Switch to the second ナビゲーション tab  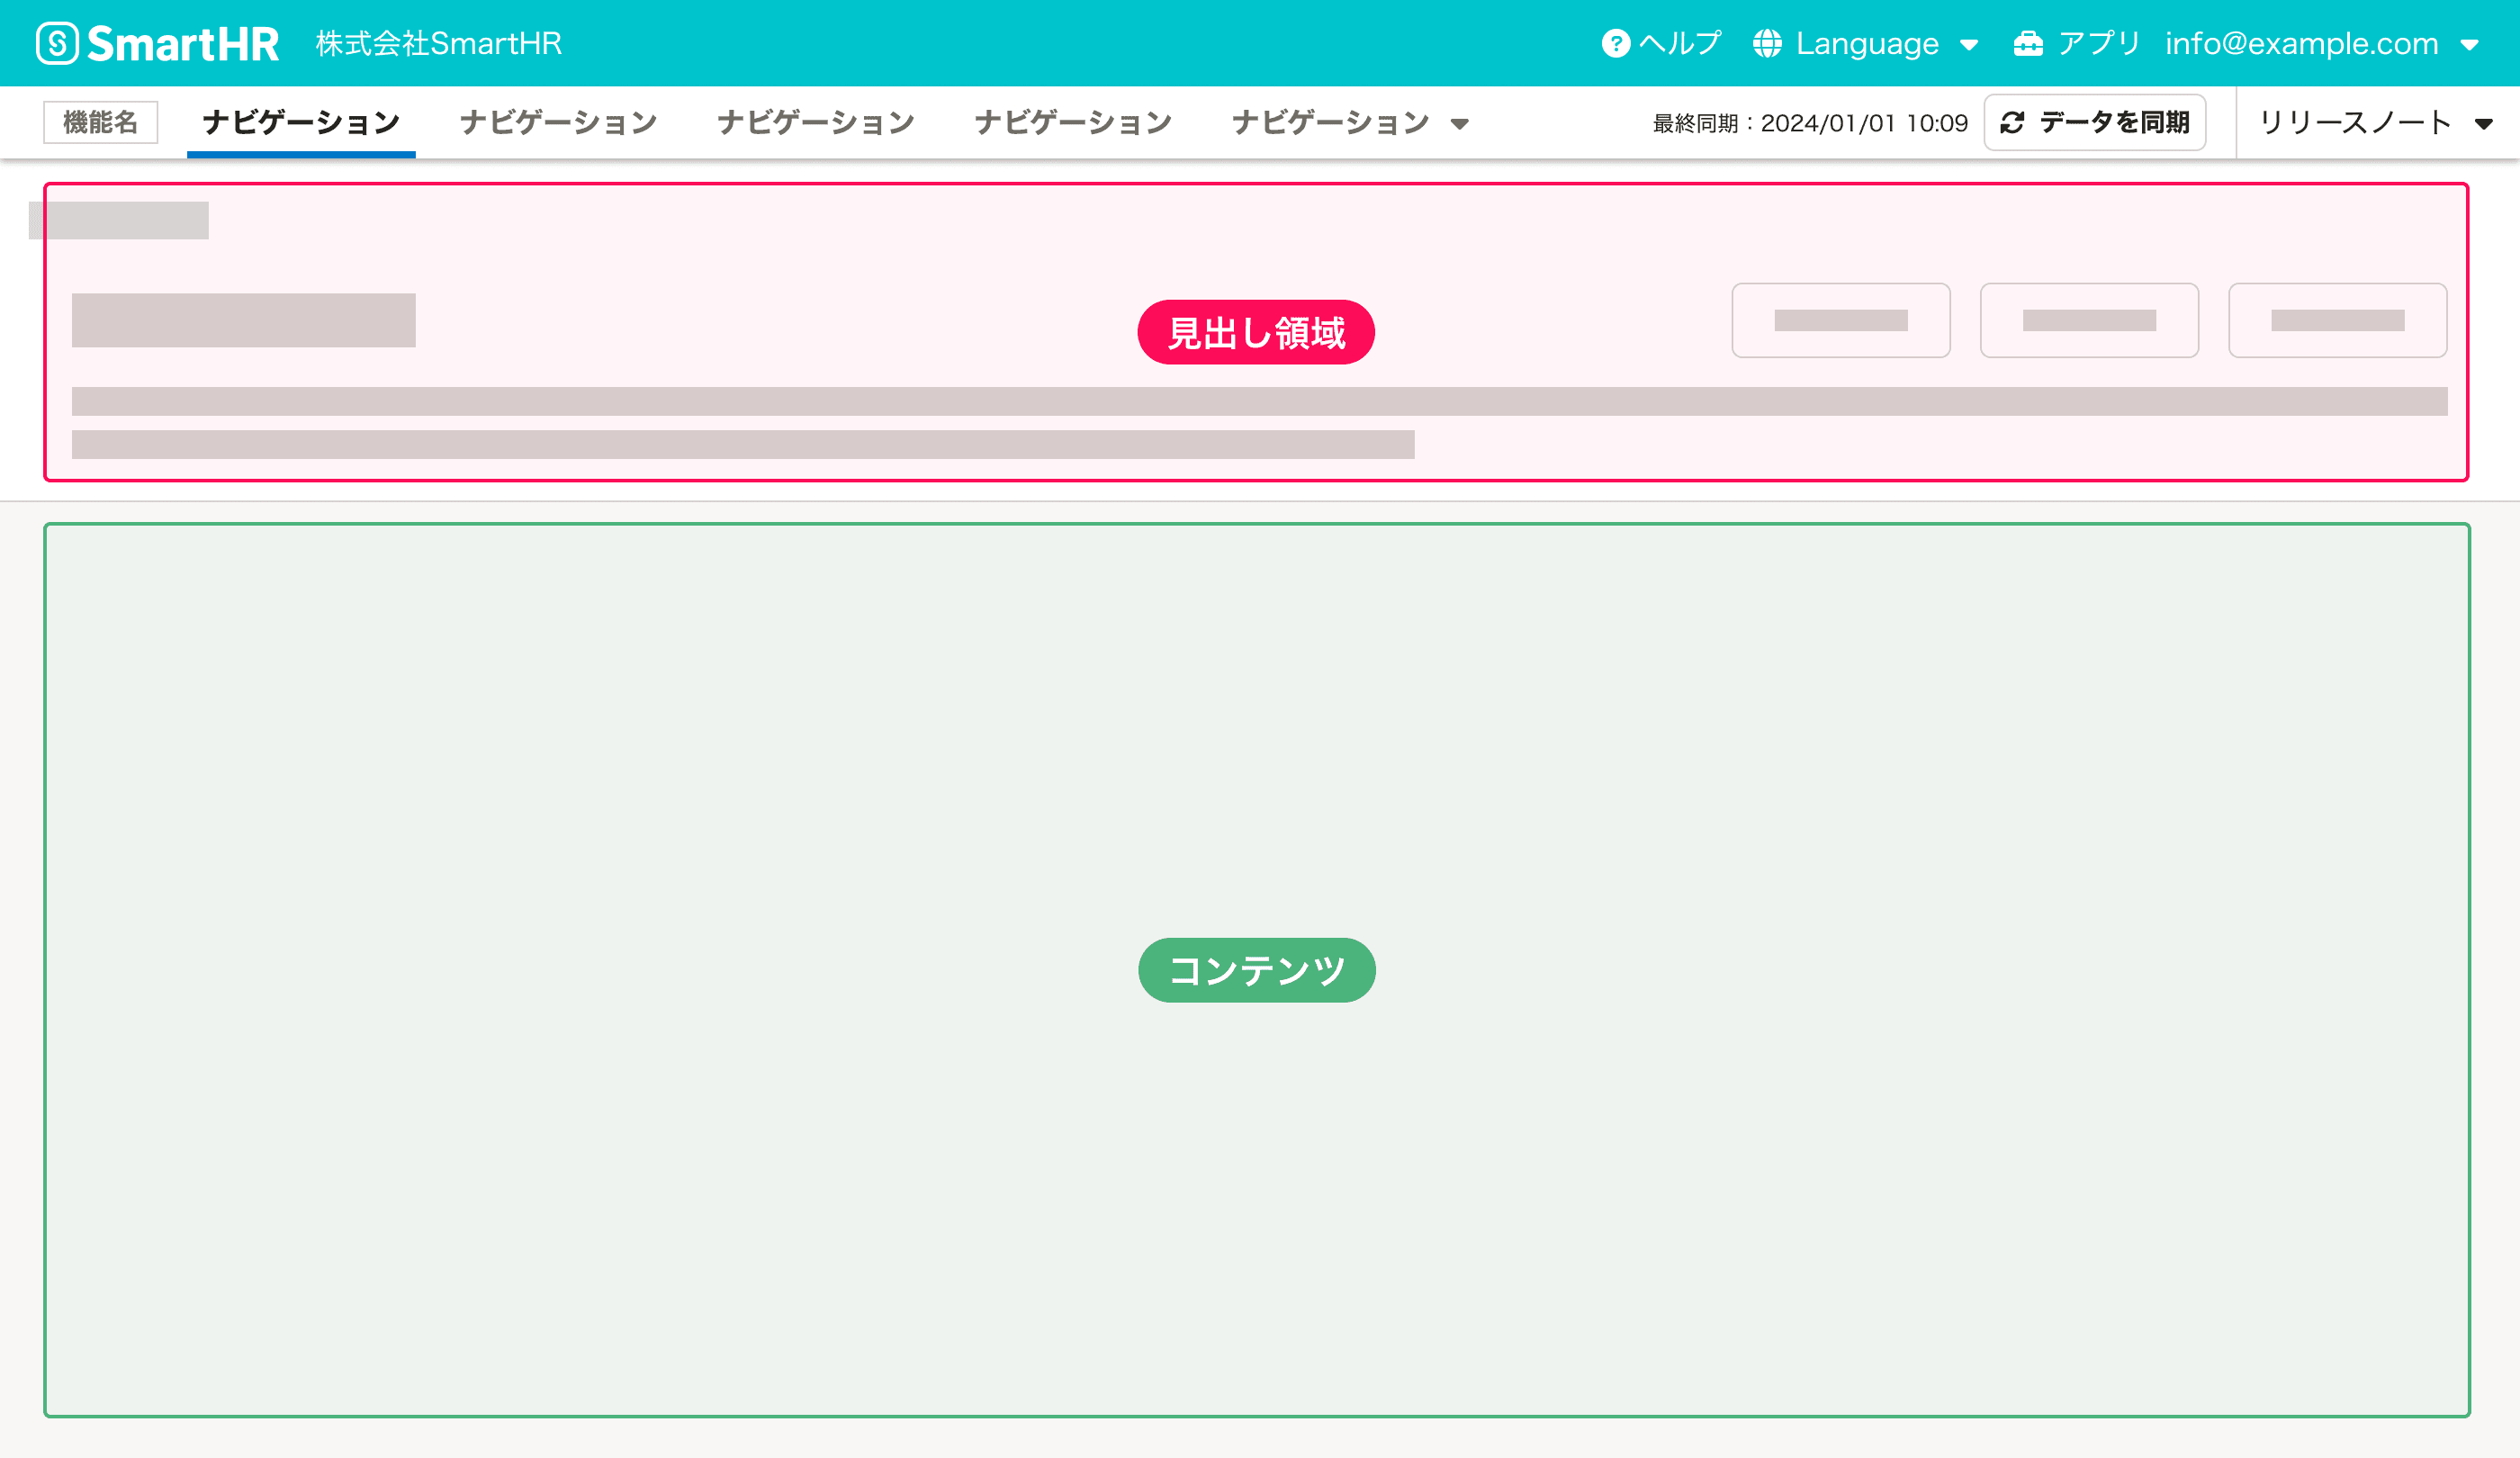[557, 121]
